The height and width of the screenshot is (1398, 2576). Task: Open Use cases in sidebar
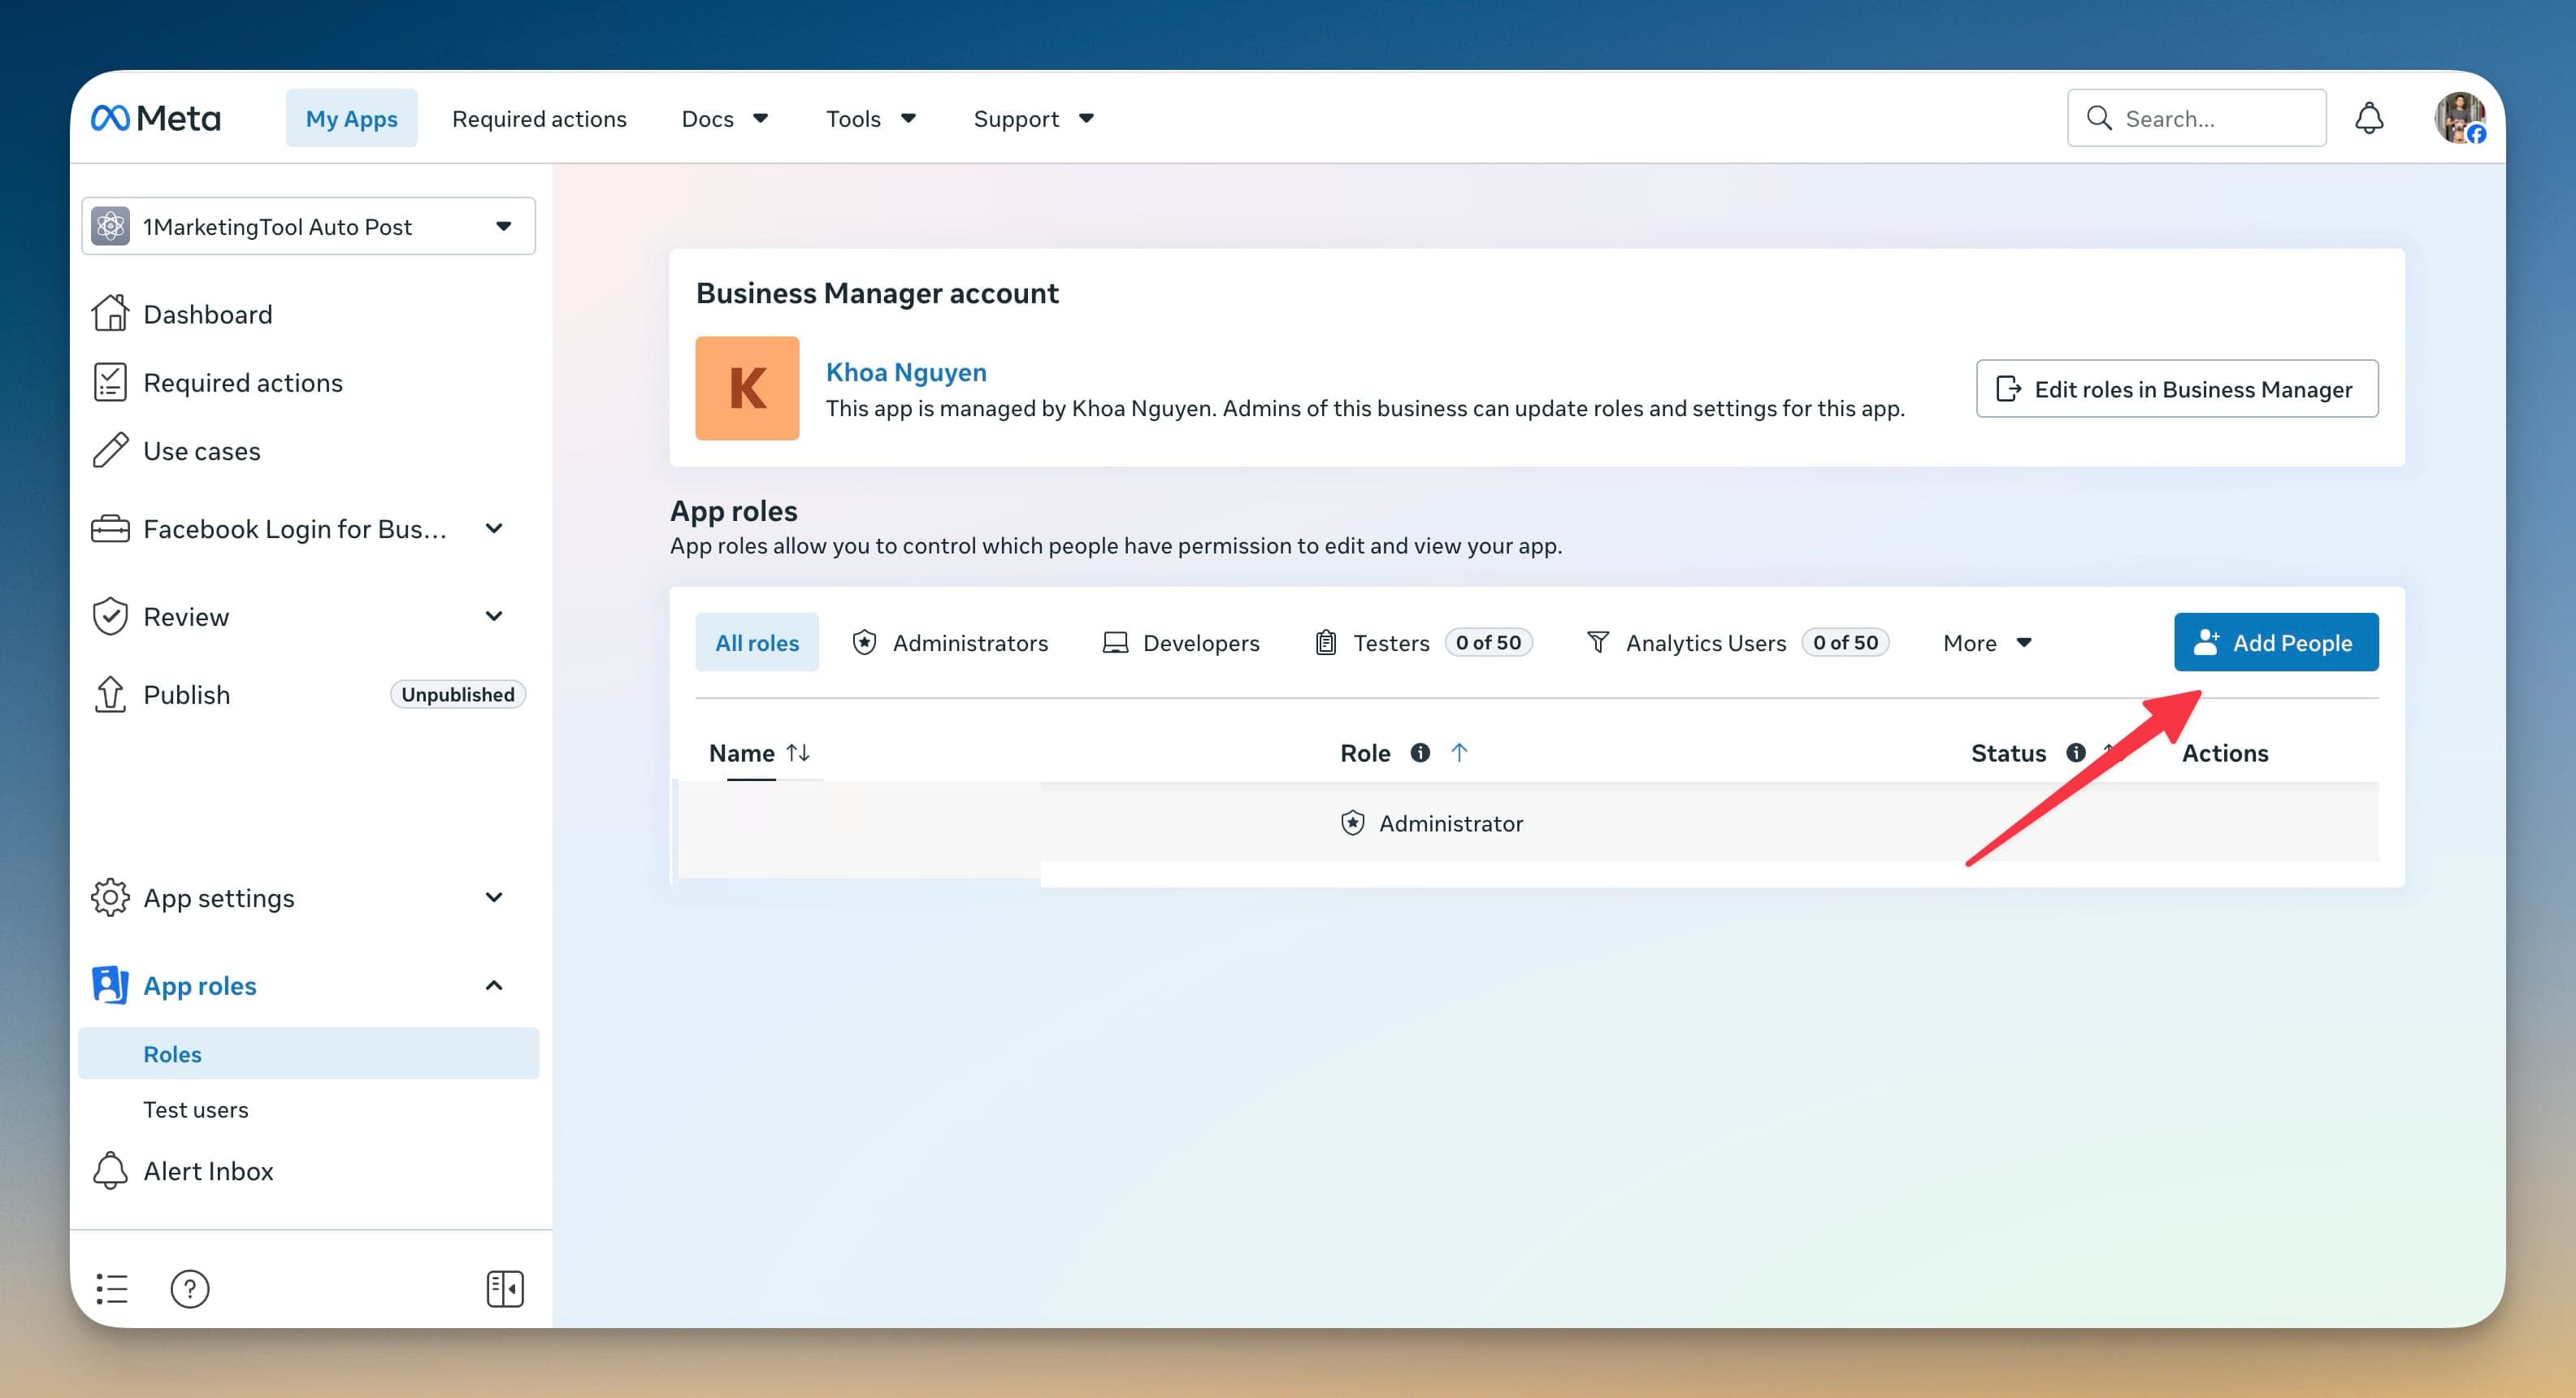tap(201, 450)
